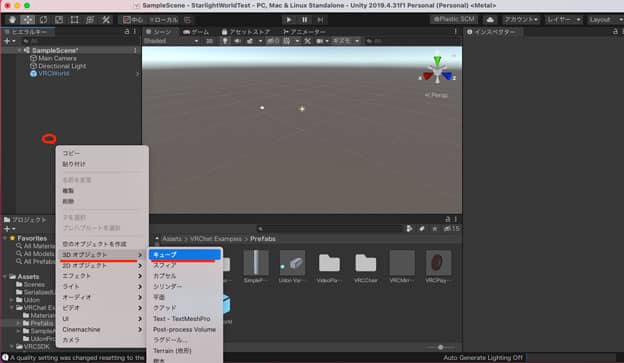Image resolution: width=624 pixels, height=363 pixels.
Task: Select the Hand tool in toolbar
Action: (12, 20)
